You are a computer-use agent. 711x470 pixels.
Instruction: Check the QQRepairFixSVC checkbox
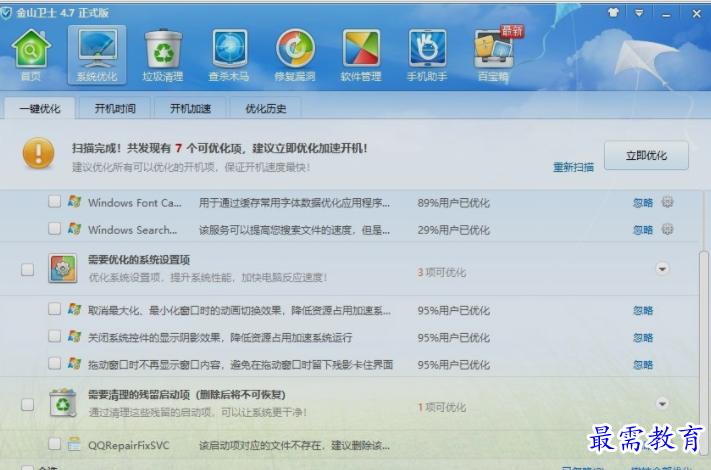(x=54, y=444)
